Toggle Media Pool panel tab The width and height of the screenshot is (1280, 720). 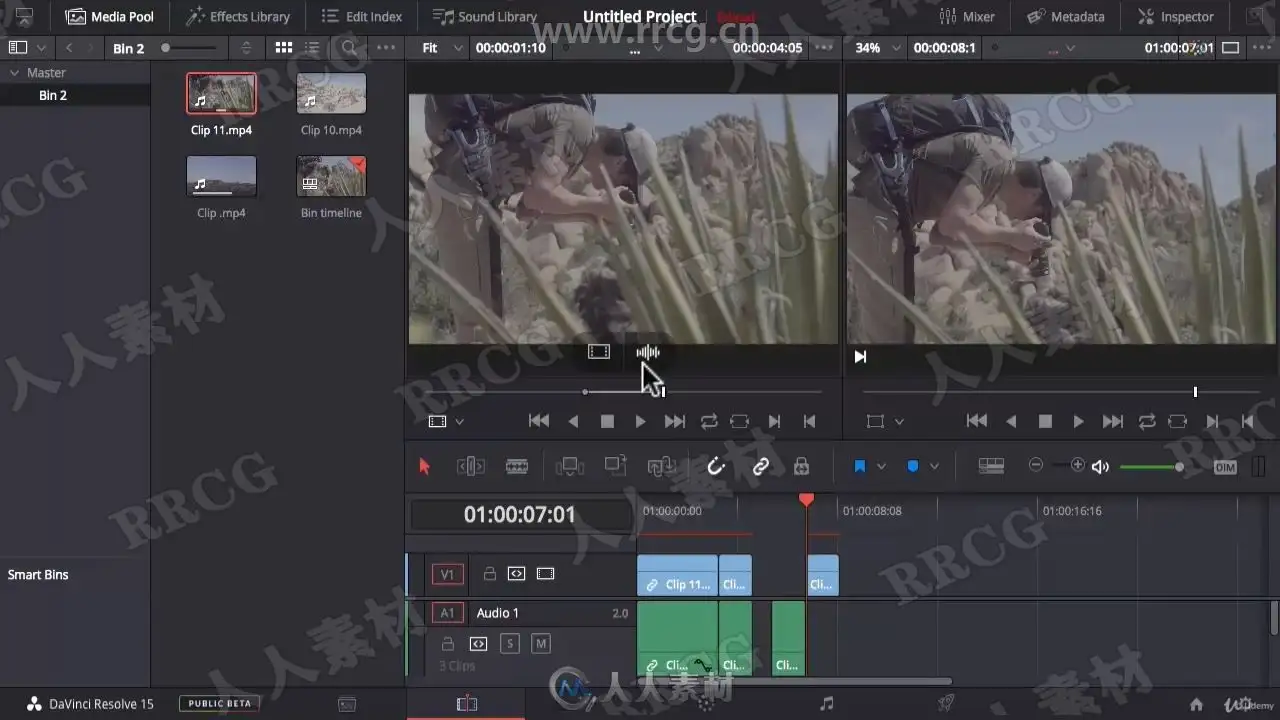point(110,16)
